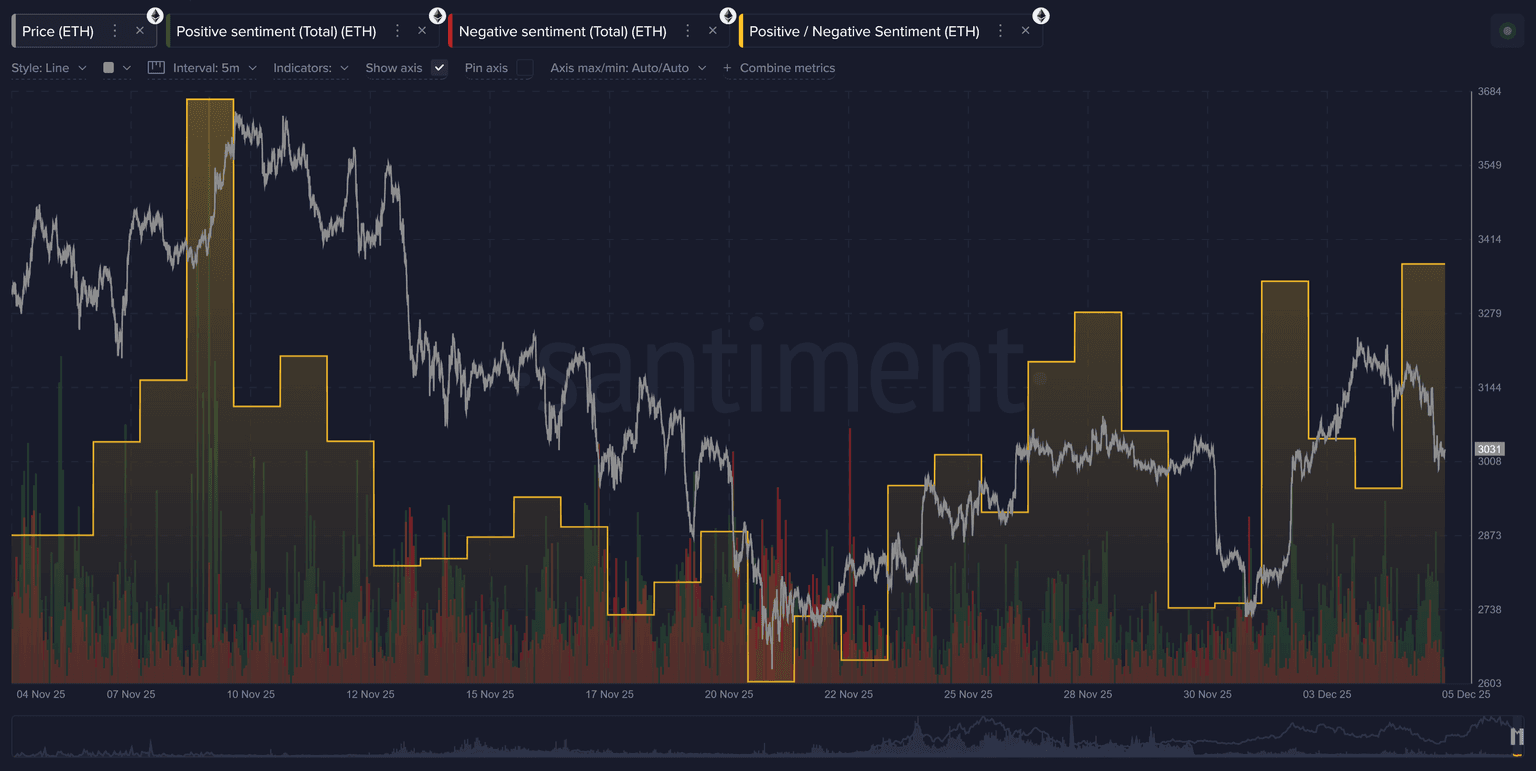This screenshot has width=1536, height=771.
Task: Remove the Price (ETH) metric
Action: (140, 31)
